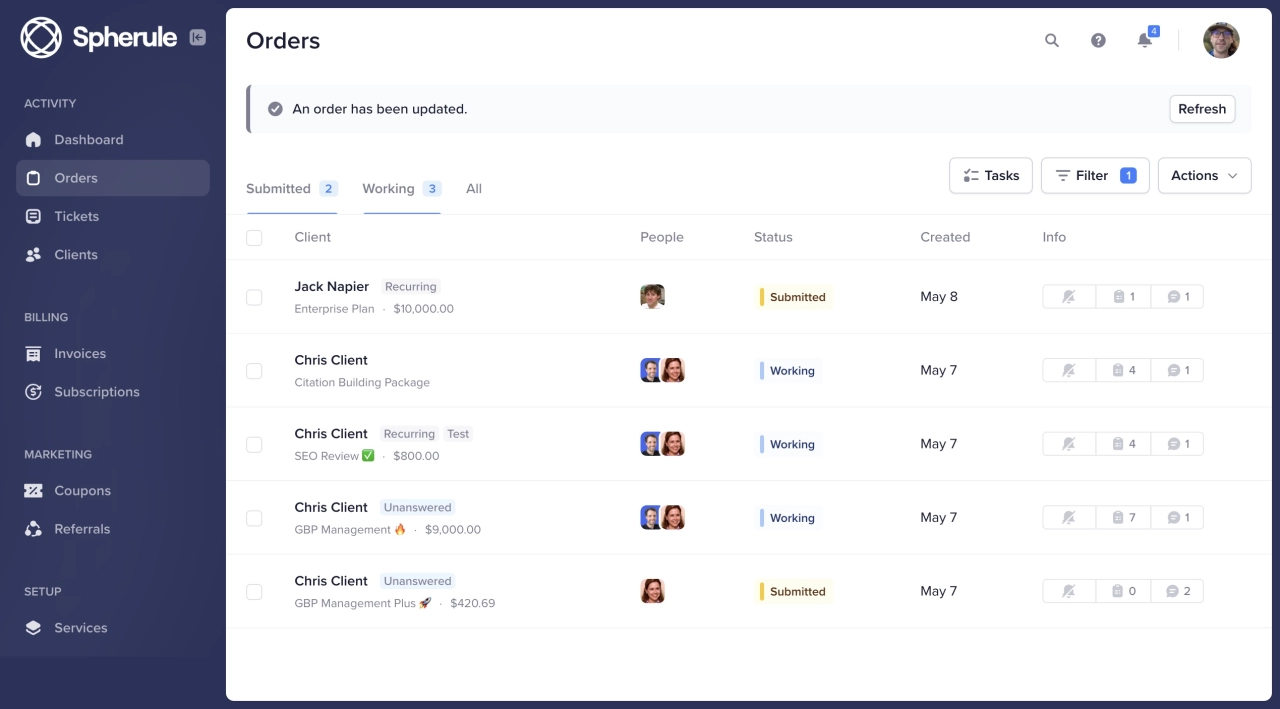Open notifications bell icon
This screenshot has height=709, width=1280.
[1145, 41]
